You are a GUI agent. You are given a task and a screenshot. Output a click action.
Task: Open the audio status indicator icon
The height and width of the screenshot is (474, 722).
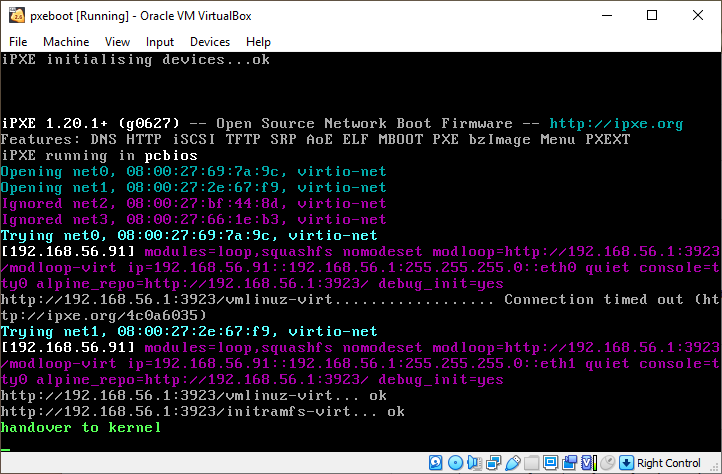(474, 462)
